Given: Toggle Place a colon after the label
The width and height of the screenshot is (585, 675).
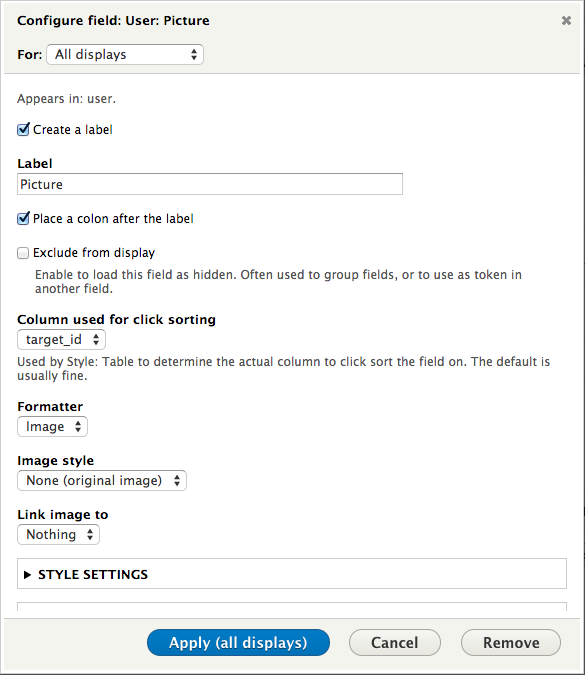Looking at the screenshot, I should 23,219.
